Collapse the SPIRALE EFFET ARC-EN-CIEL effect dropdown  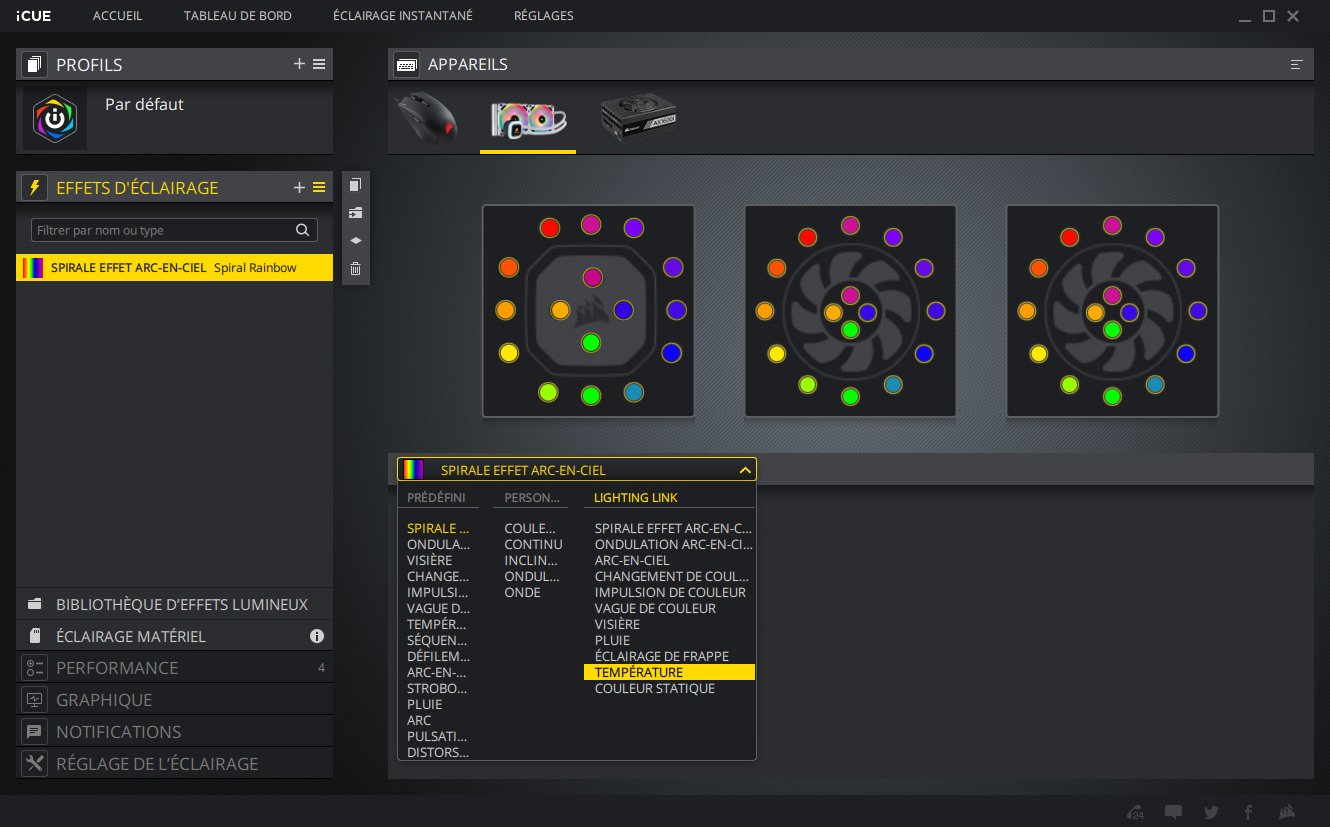pos(744,469)
